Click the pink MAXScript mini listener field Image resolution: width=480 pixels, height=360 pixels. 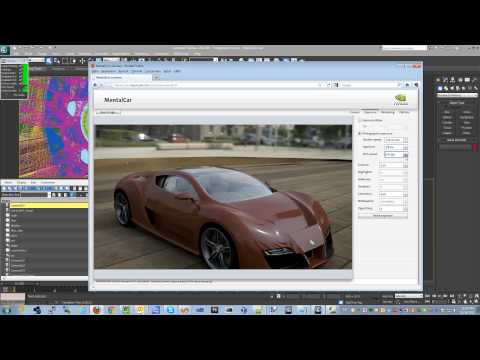13,296
